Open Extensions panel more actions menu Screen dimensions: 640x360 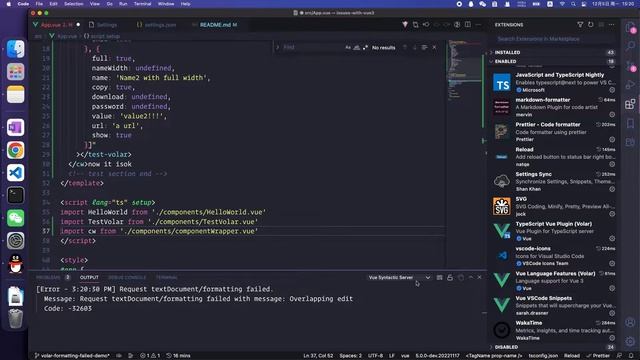[x=611, y=25]
